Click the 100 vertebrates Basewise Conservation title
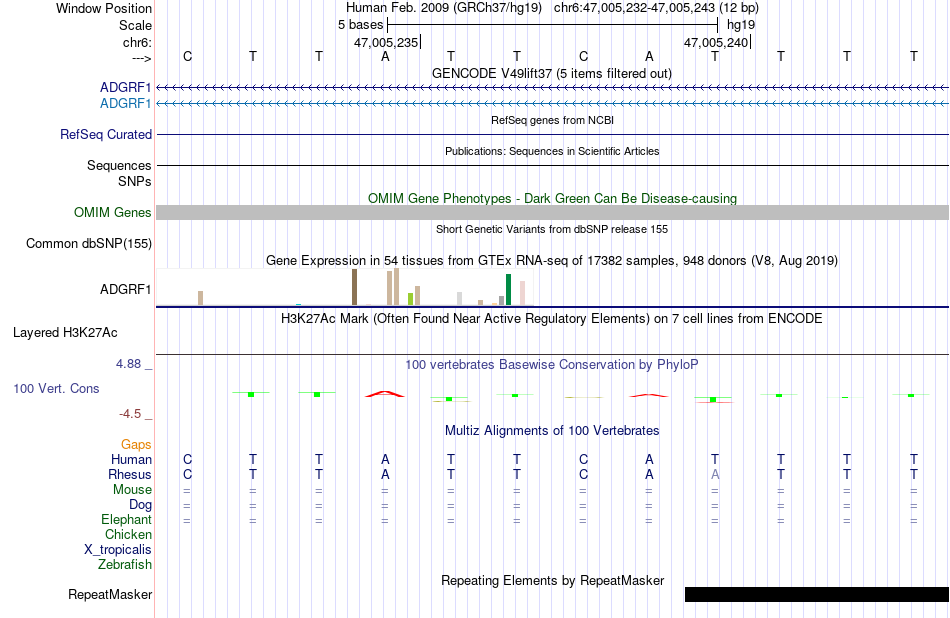 coord(552,365)
